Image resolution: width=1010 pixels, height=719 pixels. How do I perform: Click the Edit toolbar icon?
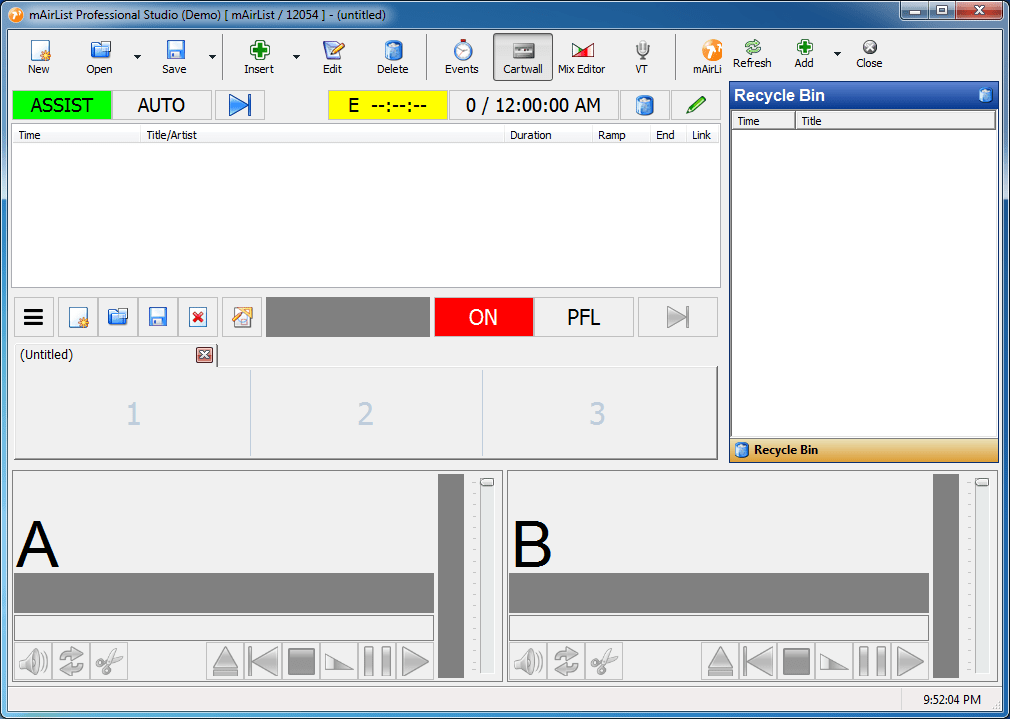(x=333, y=57)
